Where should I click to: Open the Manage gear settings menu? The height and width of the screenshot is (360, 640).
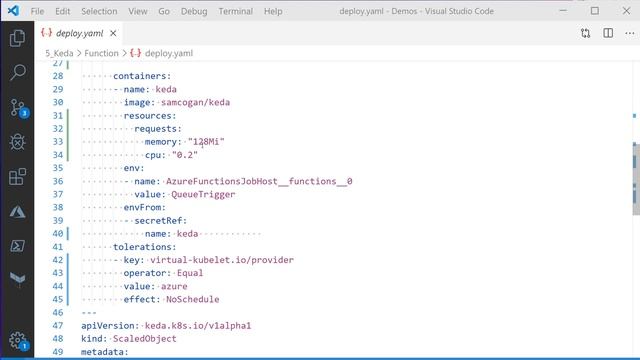point(18,340)
